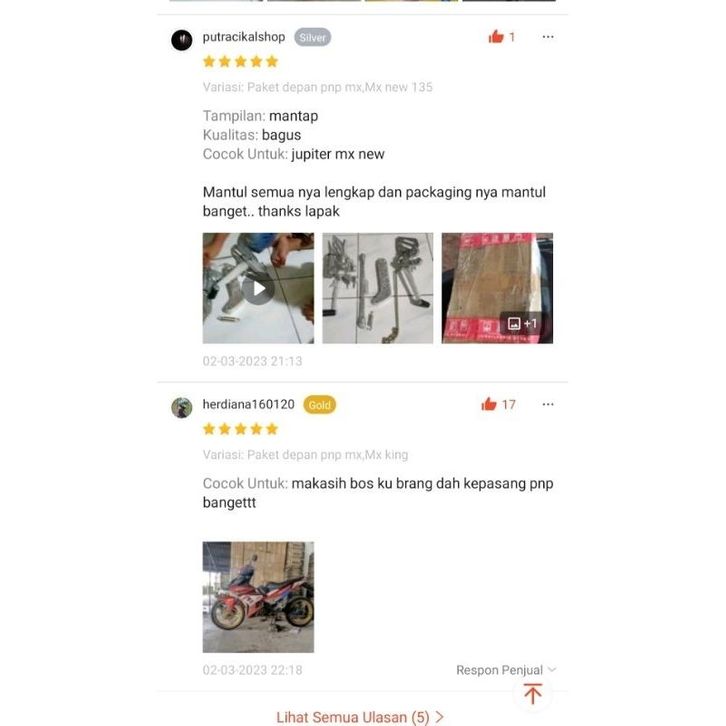Select the username putracikalshop

click(244, 37)
